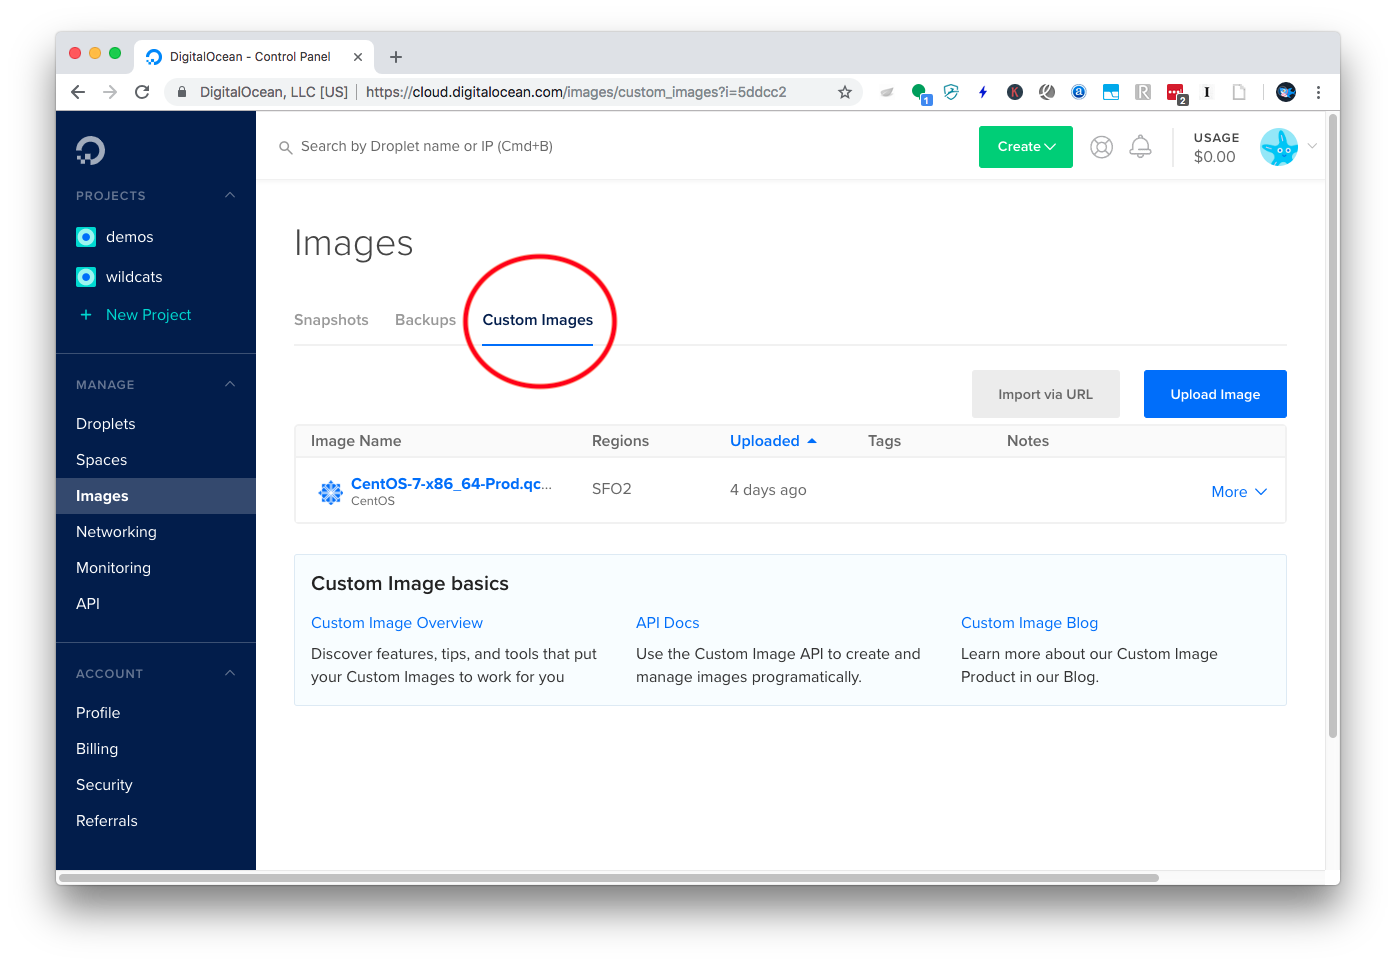Open the CentOS-7-x86_64-Prod image link
Screen dimensions: 1396x965
click(451, 484)
